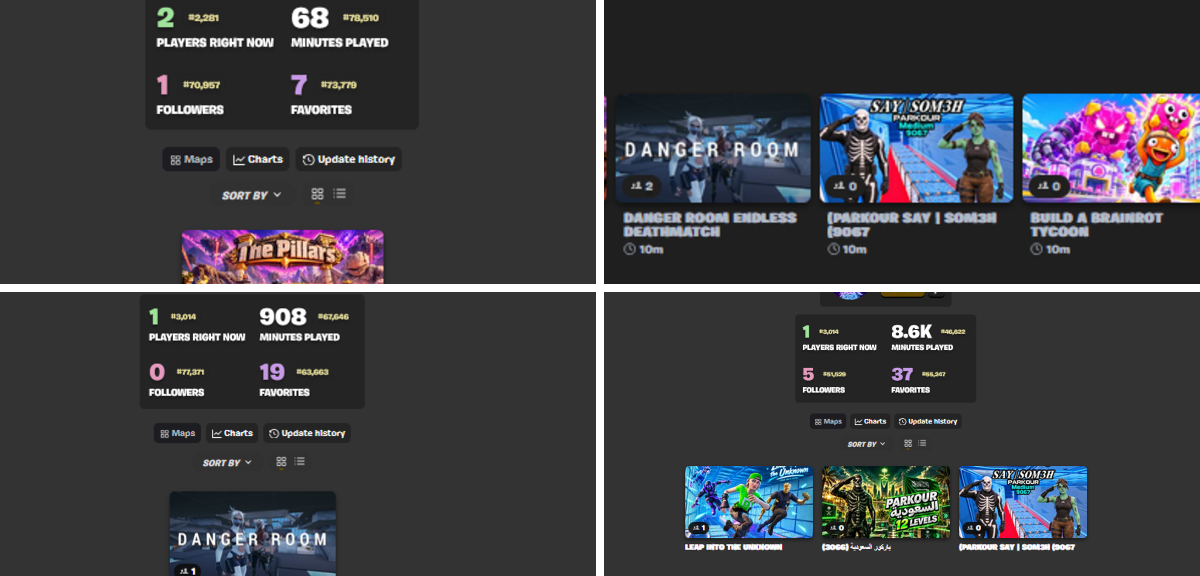Open the (3066) Arabic parkour title link
Viewport: 1200px width, 576px height.
[x=856, y=547]
